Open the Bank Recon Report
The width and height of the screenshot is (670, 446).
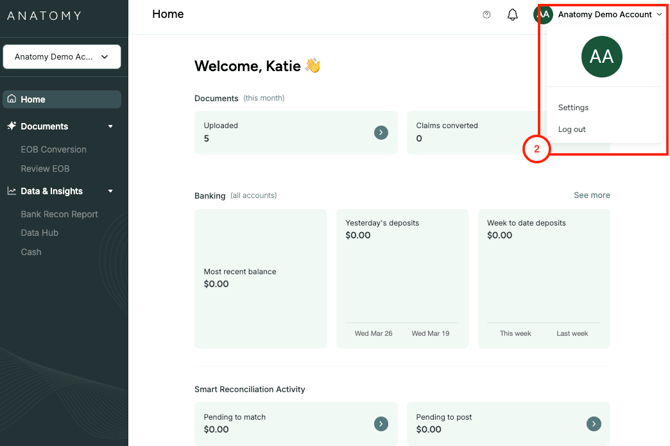(59, 214)
